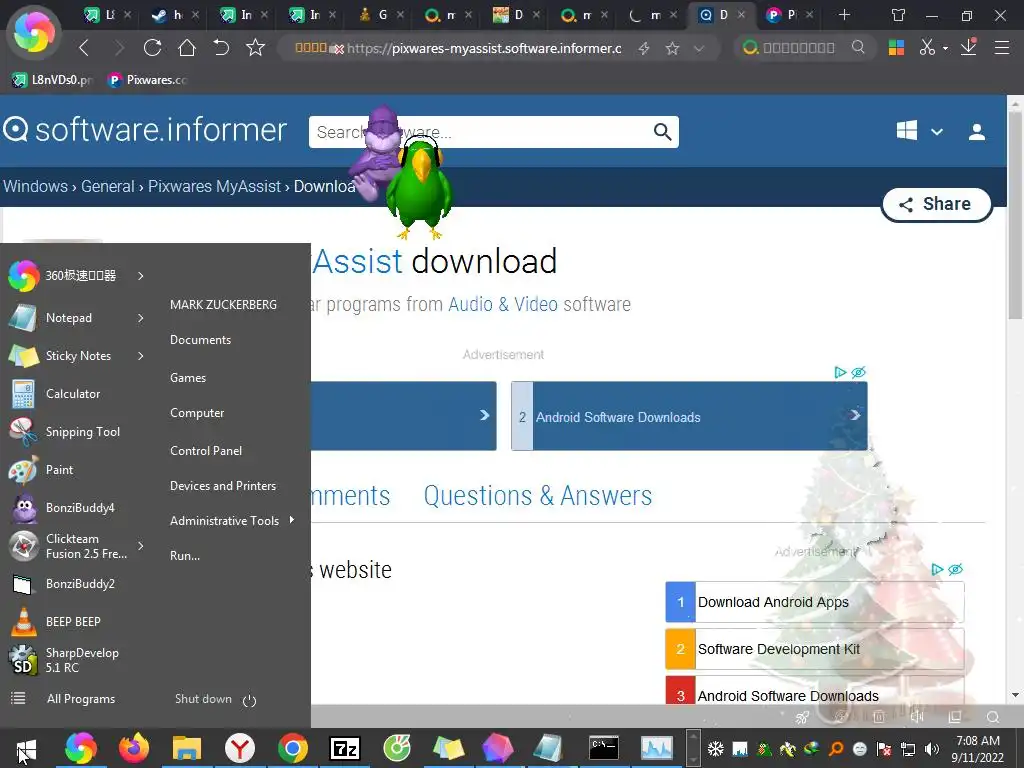Open Google Chrome from the taskbar
Image resolution: width=1024 pixels, height=768 pixels.
click(293, 748)
